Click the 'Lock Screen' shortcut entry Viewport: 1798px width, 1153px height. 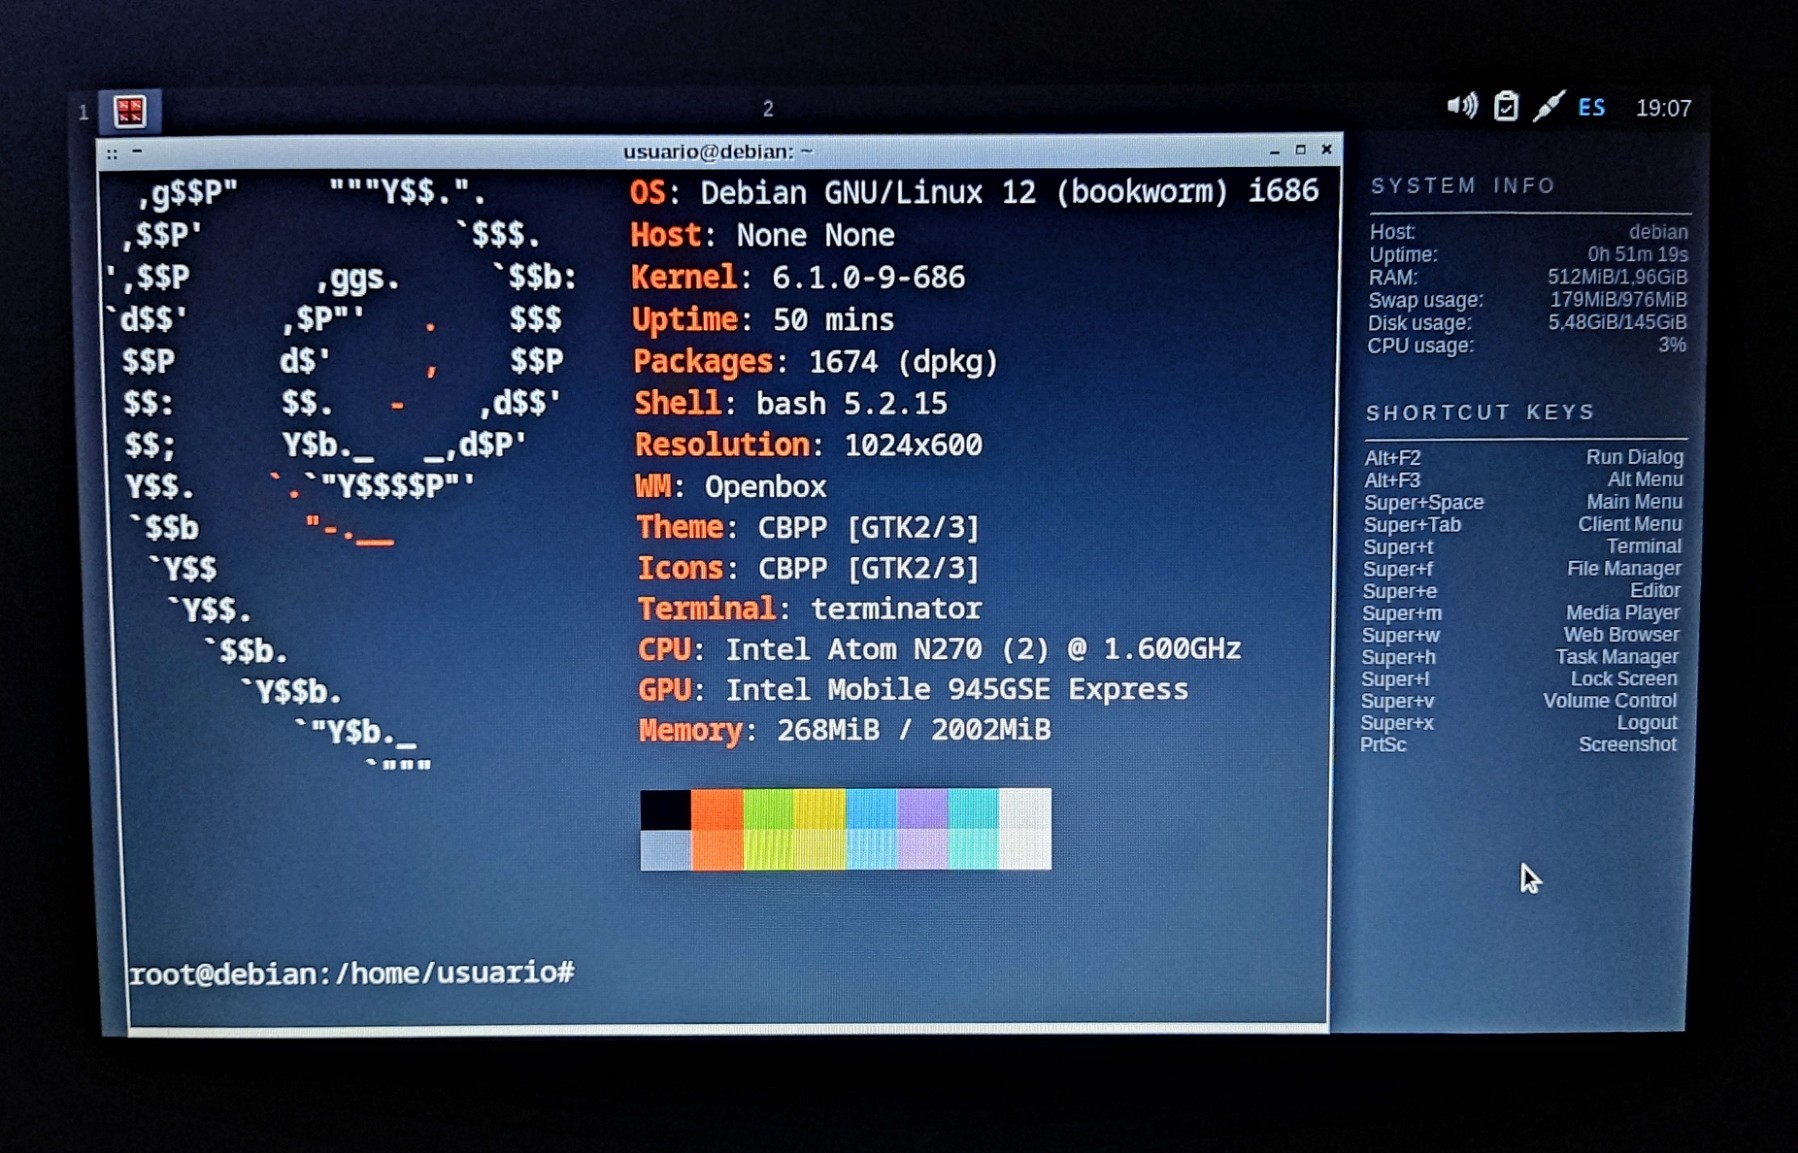tap(1624, 678)
